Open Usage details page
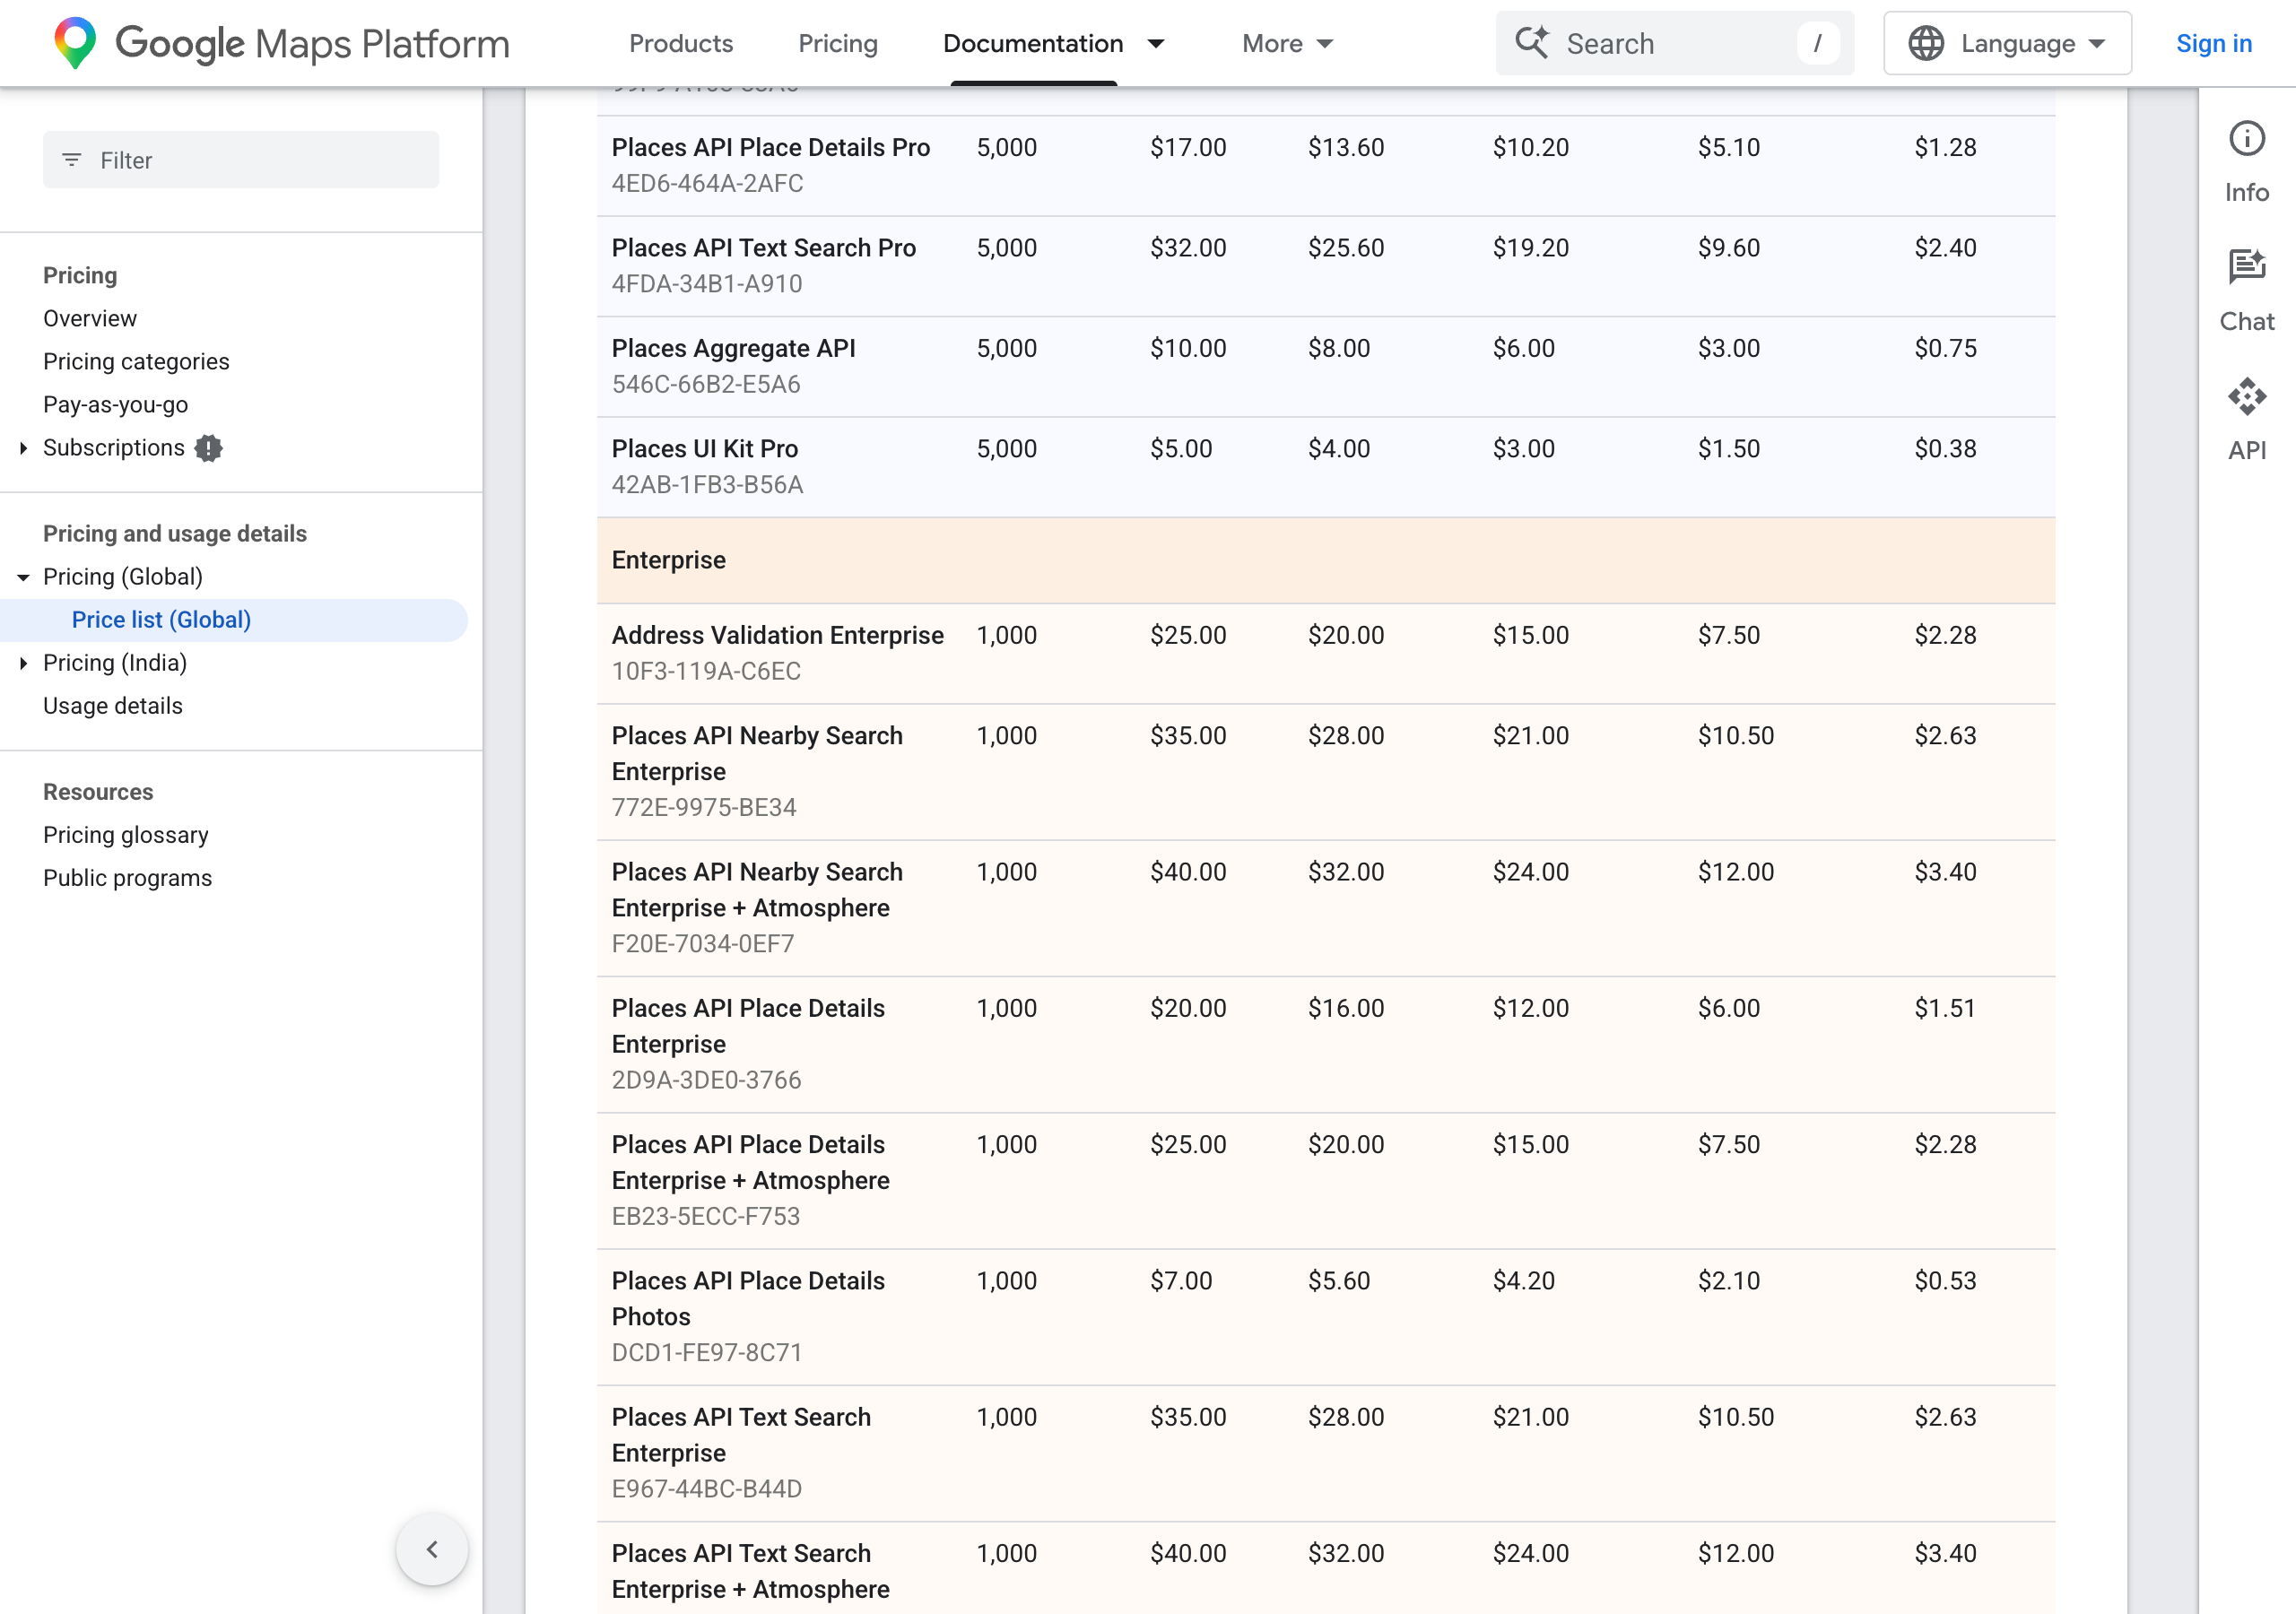The height and width of the screenshot is (1614, 2296). coord(113,706)
